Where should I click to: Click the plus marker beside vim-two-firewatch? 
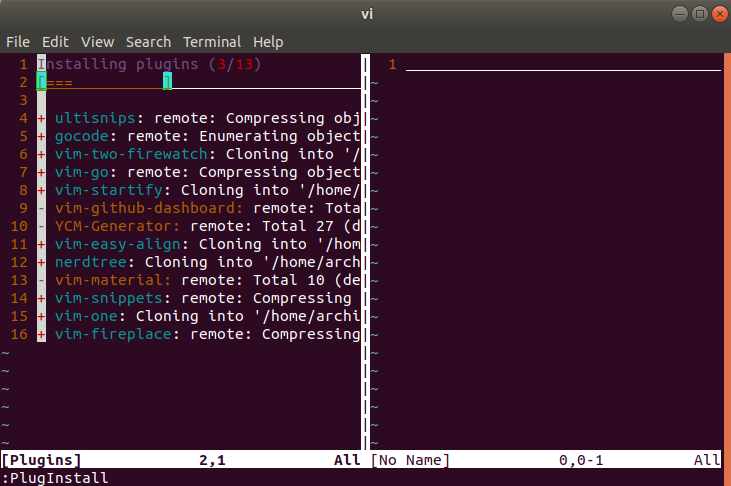click(41, 154)
